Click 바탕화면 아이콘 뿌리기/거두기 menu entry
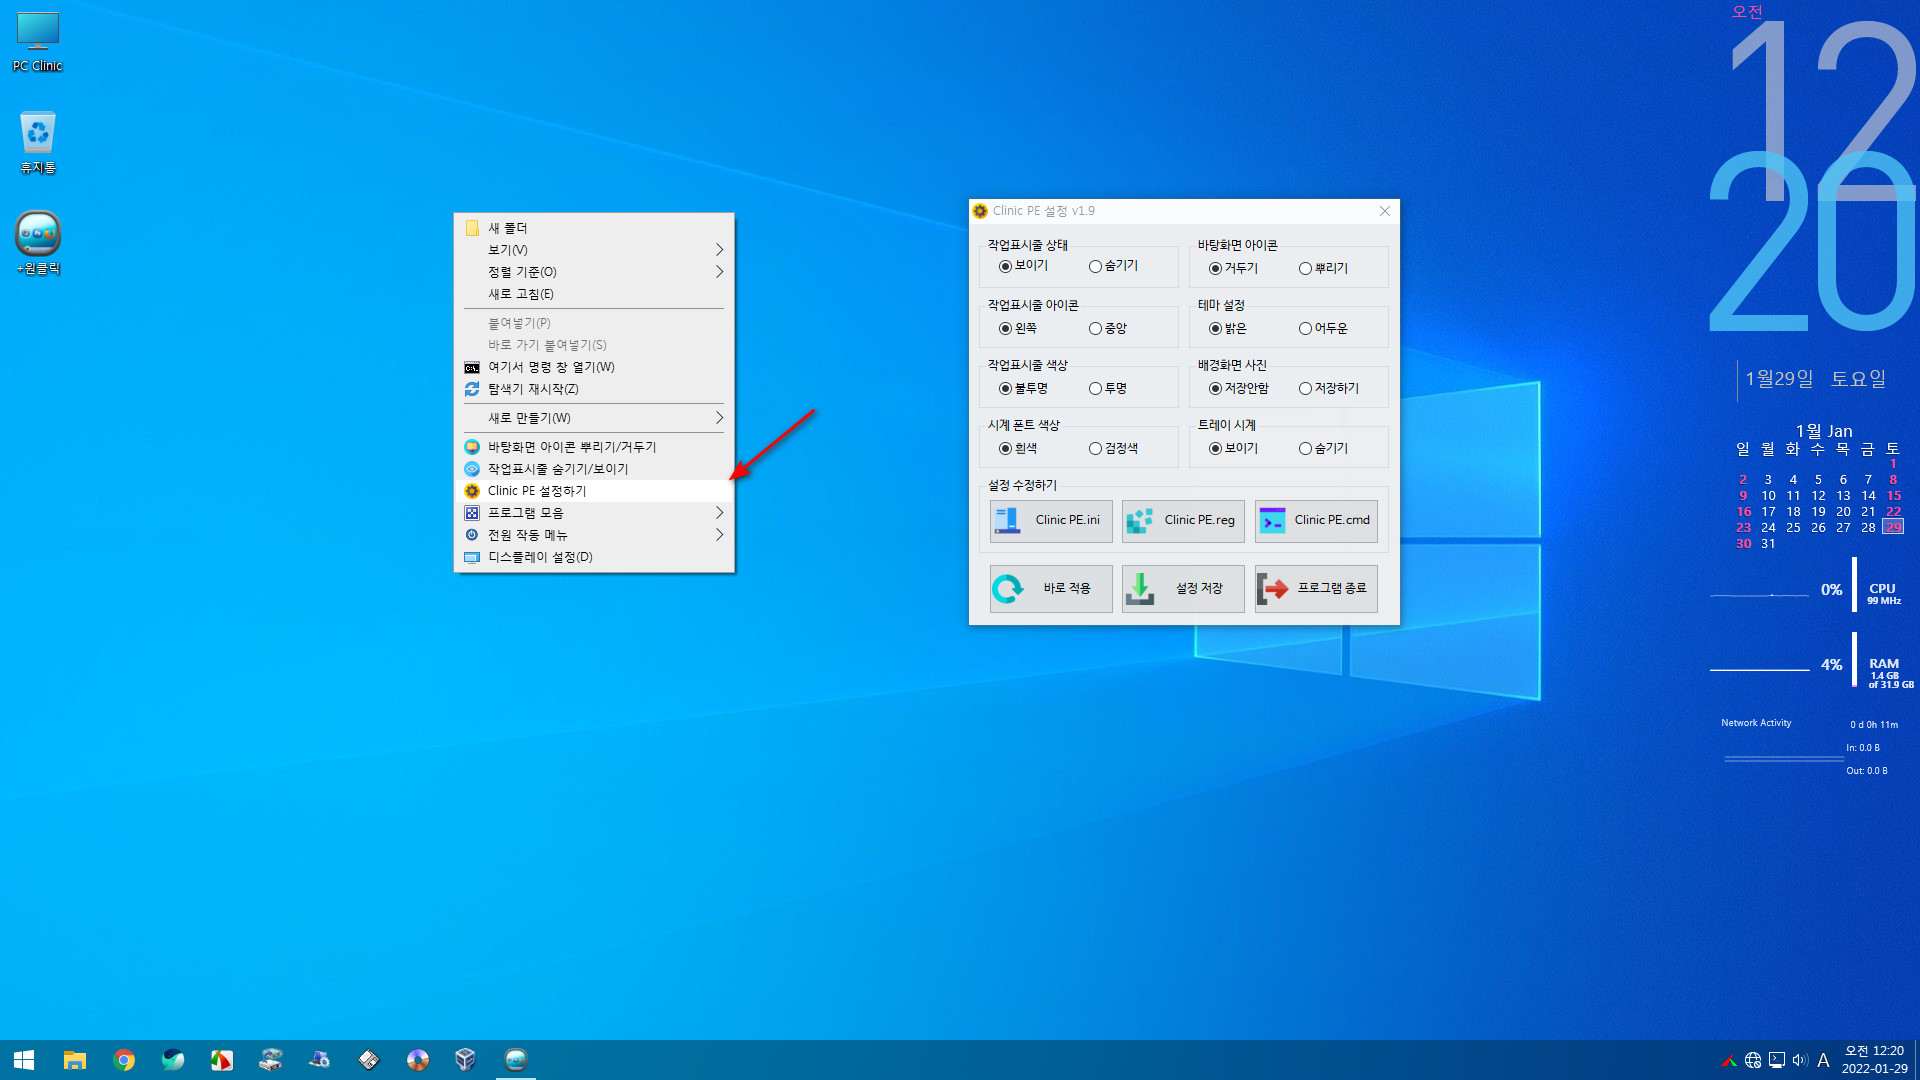Image resolution: width=1920 pixels, height=1080 pixels. click(x=594, y=447)
